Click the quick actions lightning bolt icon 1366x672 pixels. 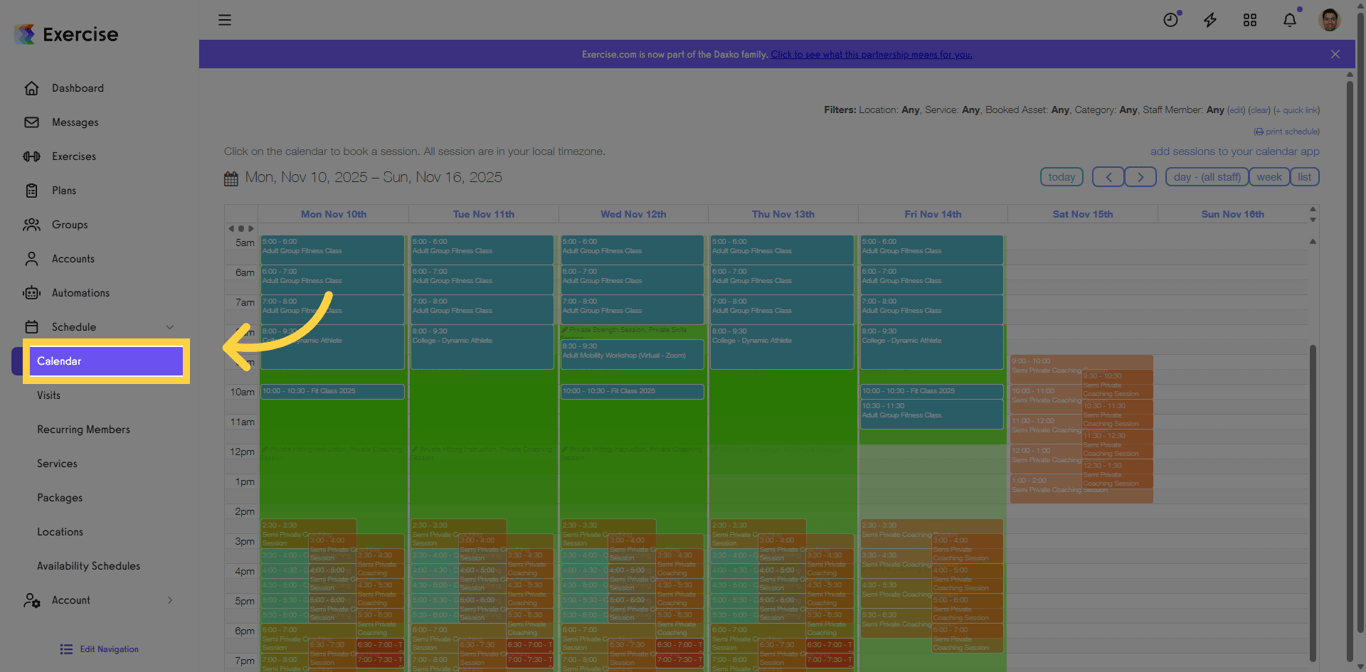1209,19
